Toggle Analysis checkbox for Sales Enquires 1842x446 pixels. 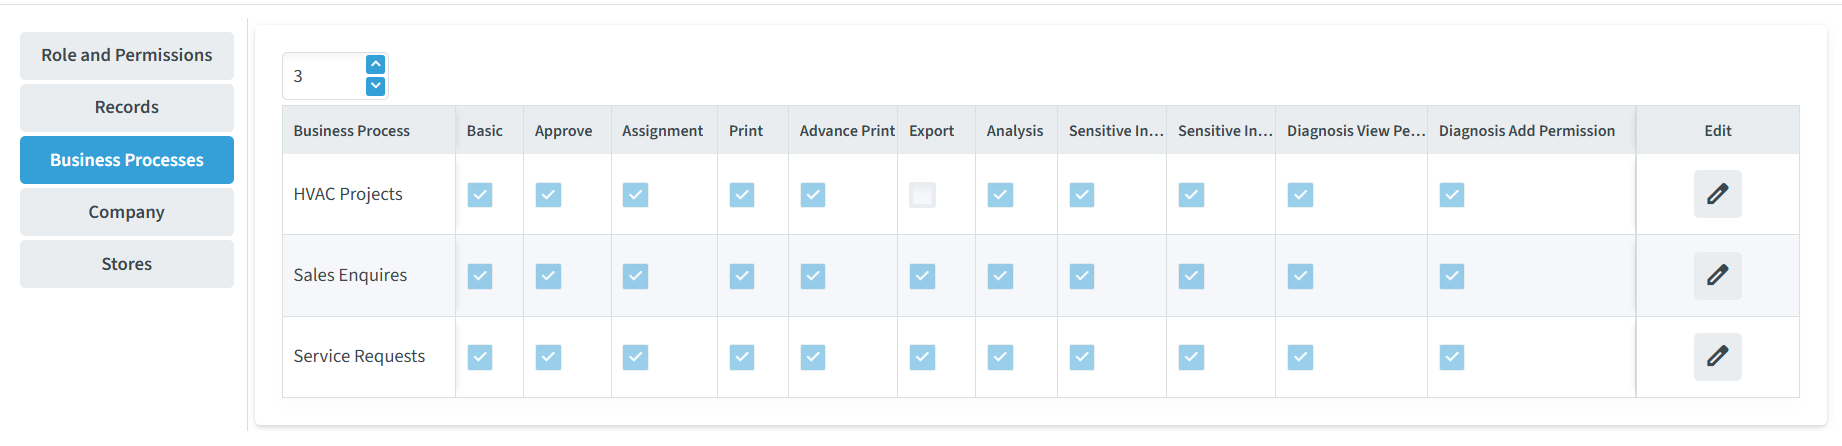click(x=1000, y=276)
